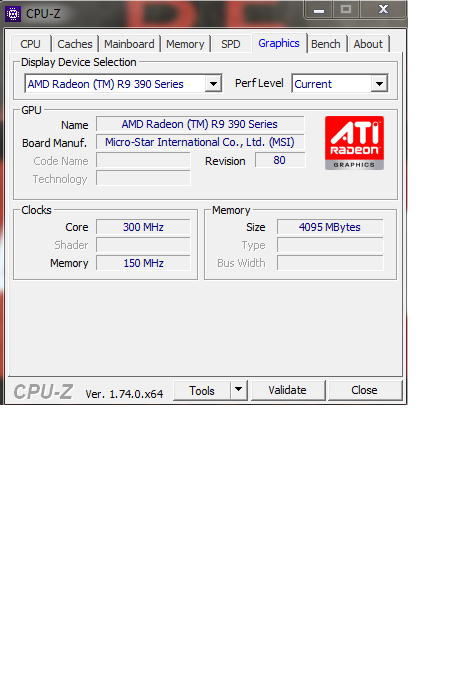Click the disabled maximize button

point(346,10)
